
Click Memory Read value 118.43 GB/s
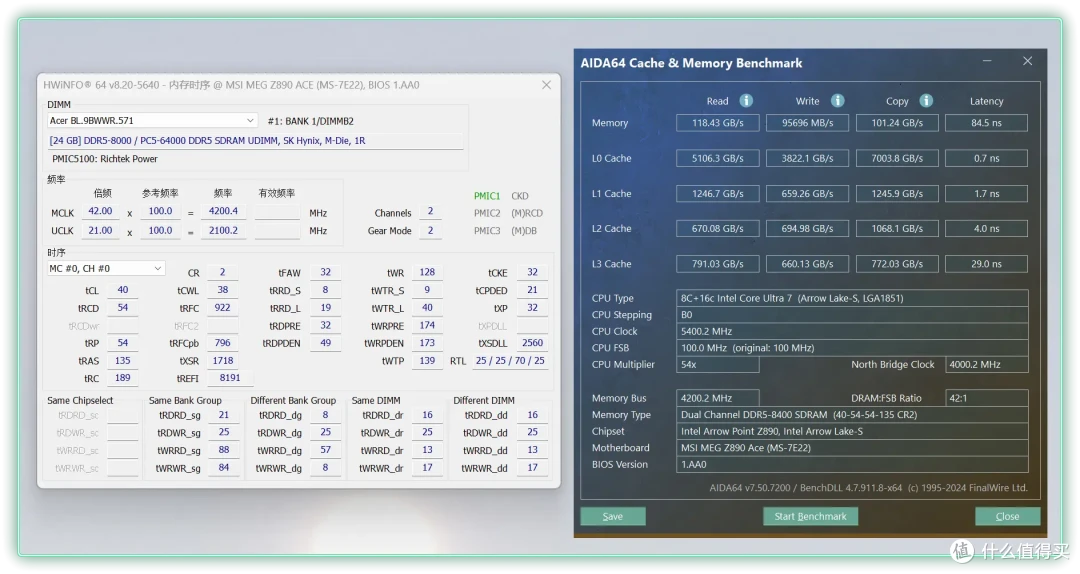pos(718,123)
